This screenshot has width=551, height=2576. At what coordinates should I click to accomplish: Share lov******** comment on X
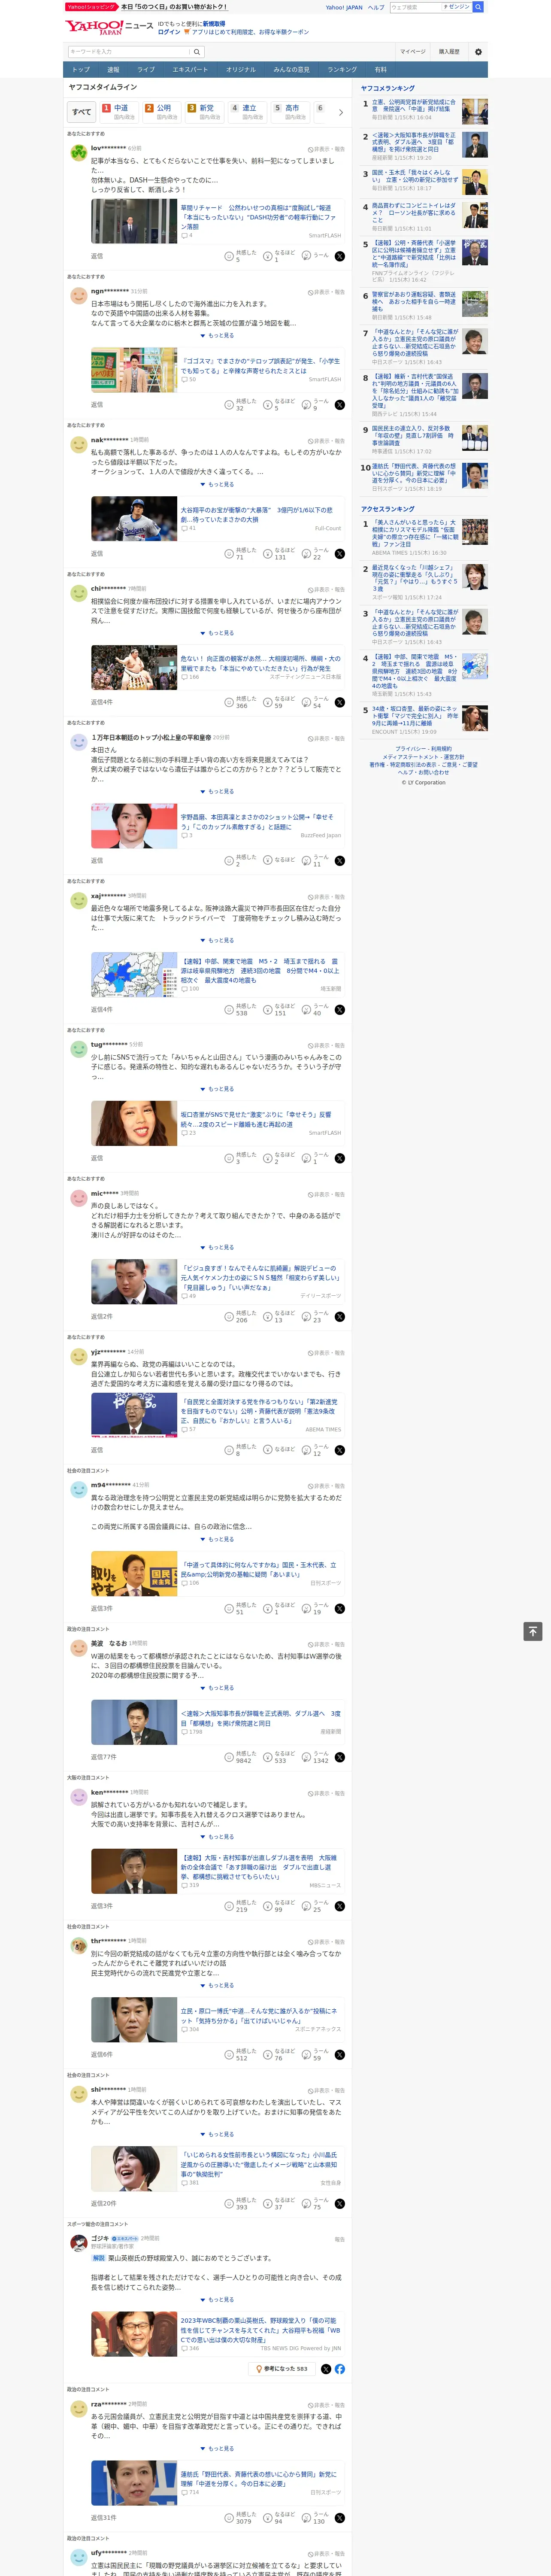point(340,256)
